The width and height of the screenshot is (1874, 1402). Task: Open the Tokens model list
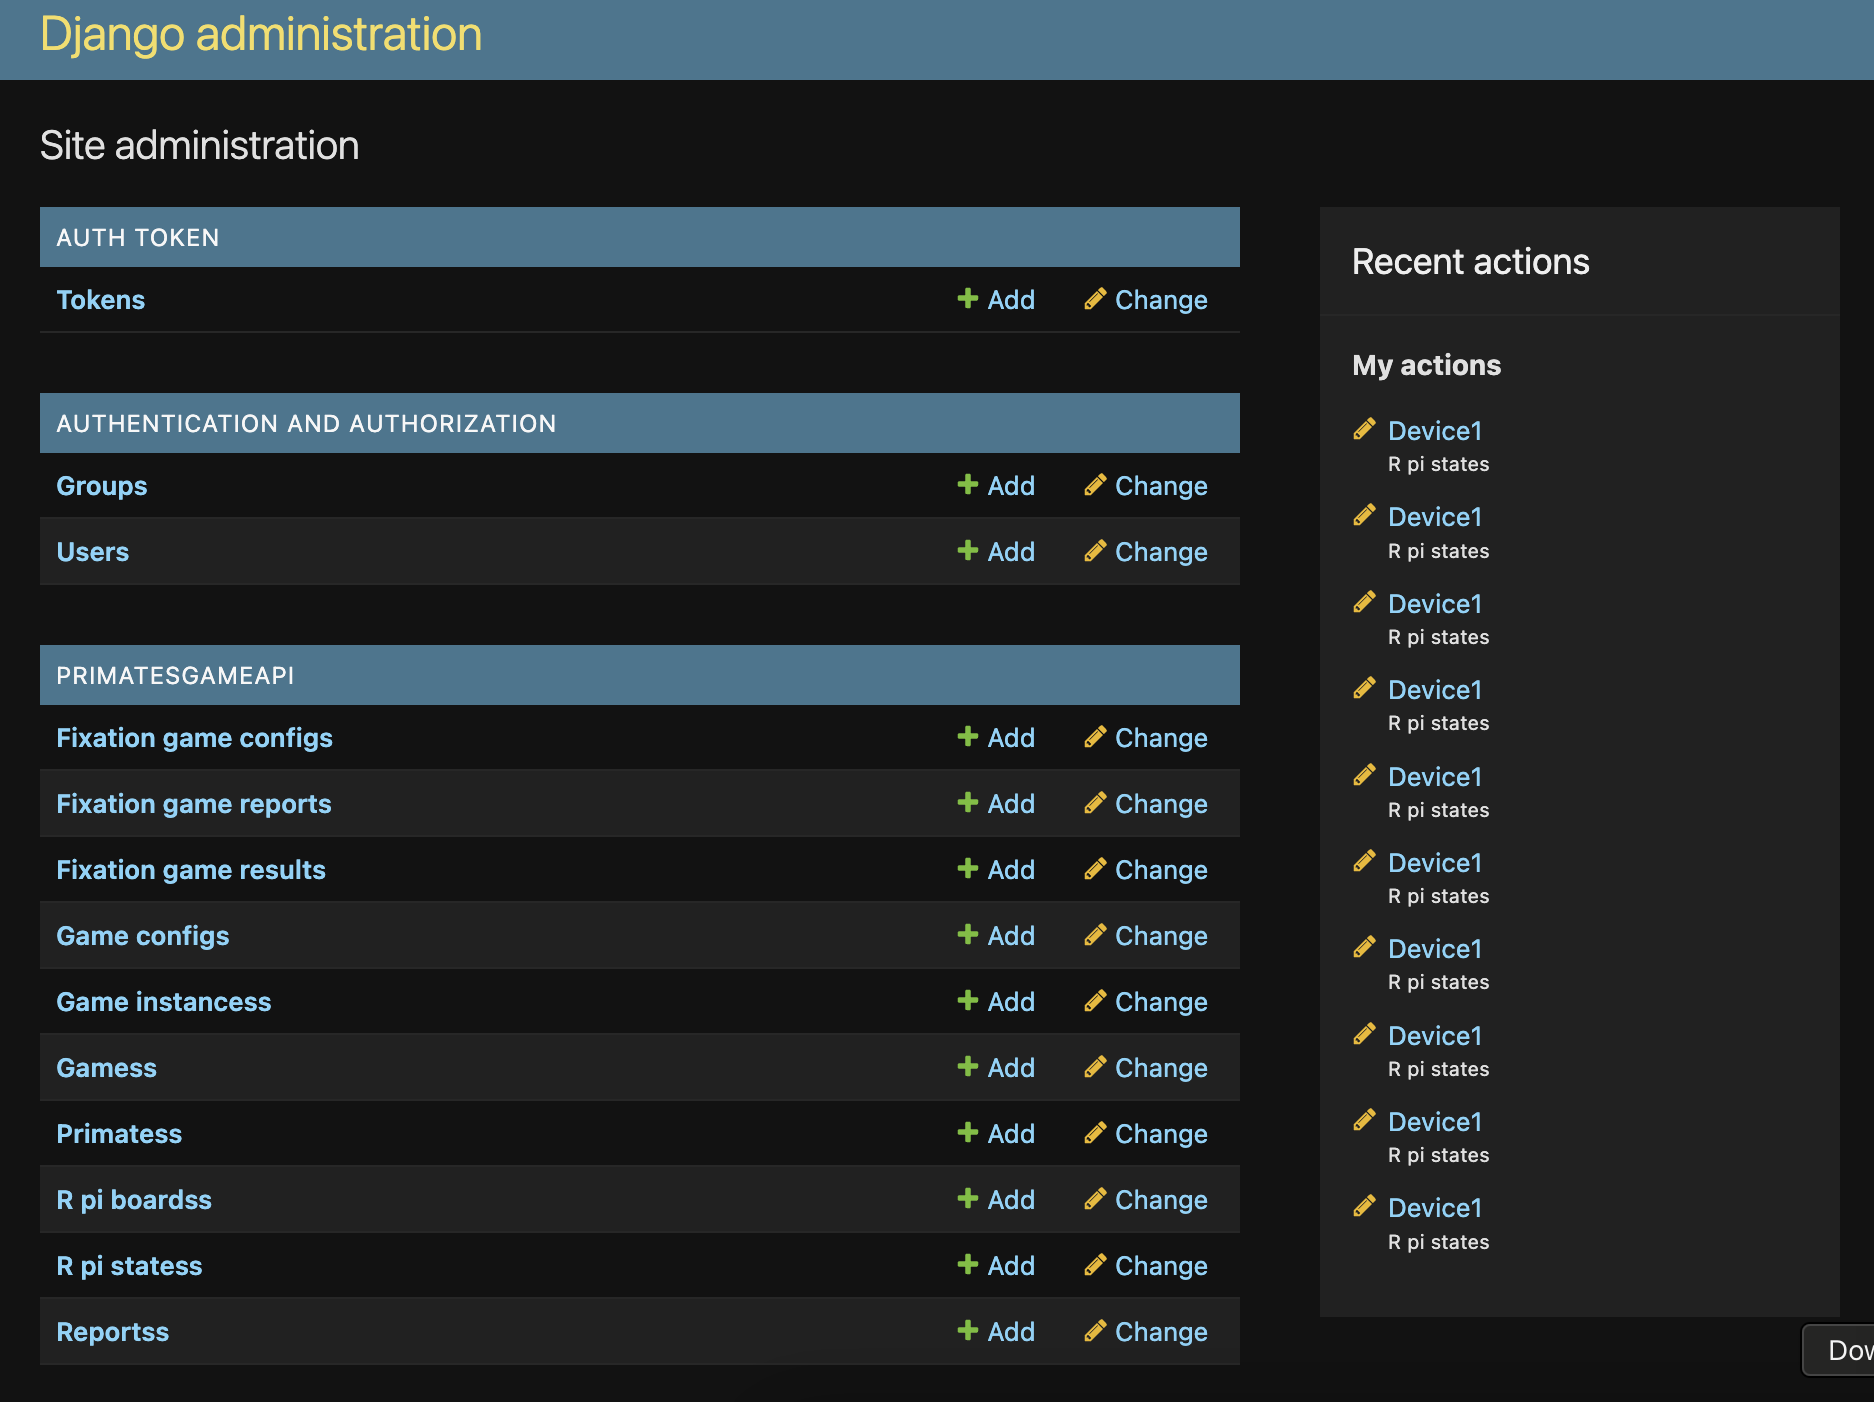(x=100, y=300)
